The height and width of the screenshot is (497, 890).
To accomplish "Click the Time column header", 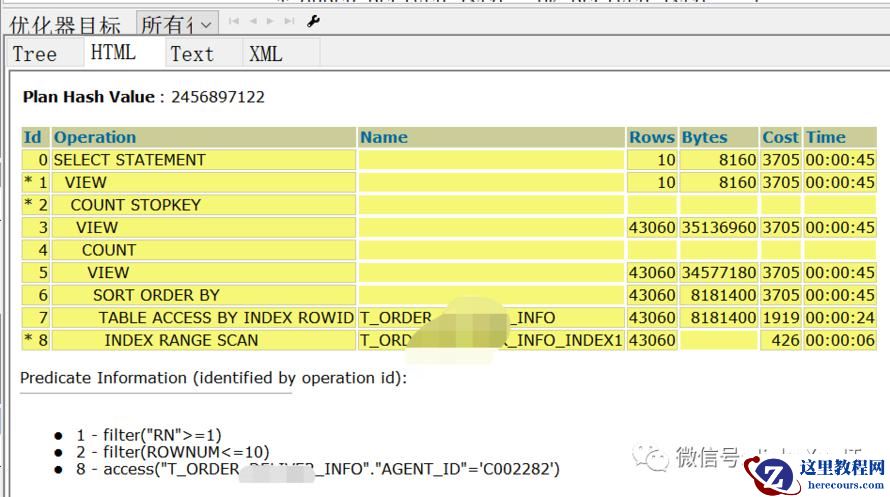I will click(x=840, y=137).
